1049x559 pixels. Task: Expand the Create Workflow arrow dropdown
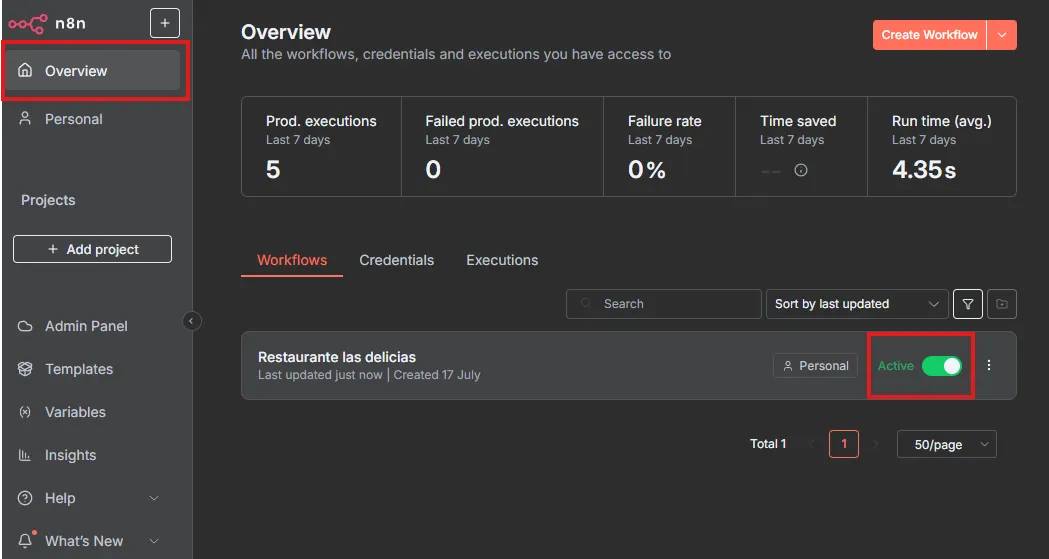click(1002, 35)
